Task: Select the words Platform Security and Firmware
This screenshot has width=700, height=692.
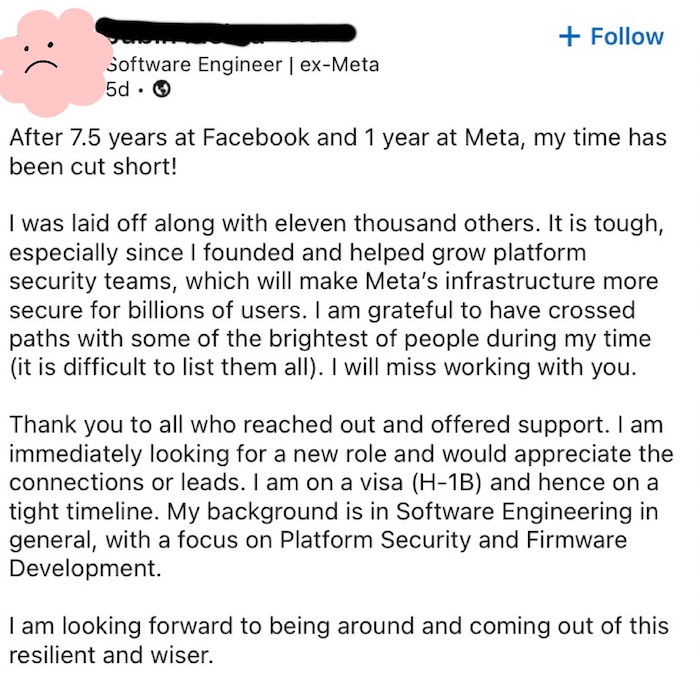Action: 453,540
